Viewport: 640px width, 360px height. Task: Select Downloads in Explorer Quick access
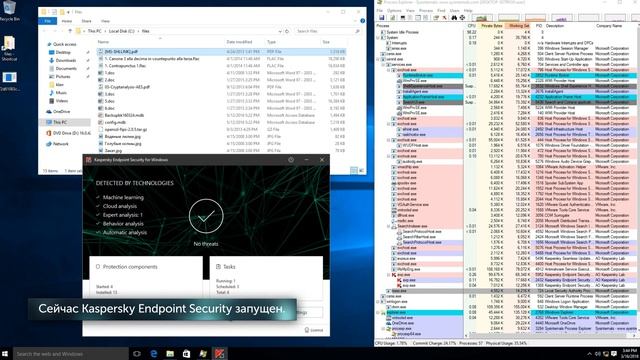pos(66,60)
